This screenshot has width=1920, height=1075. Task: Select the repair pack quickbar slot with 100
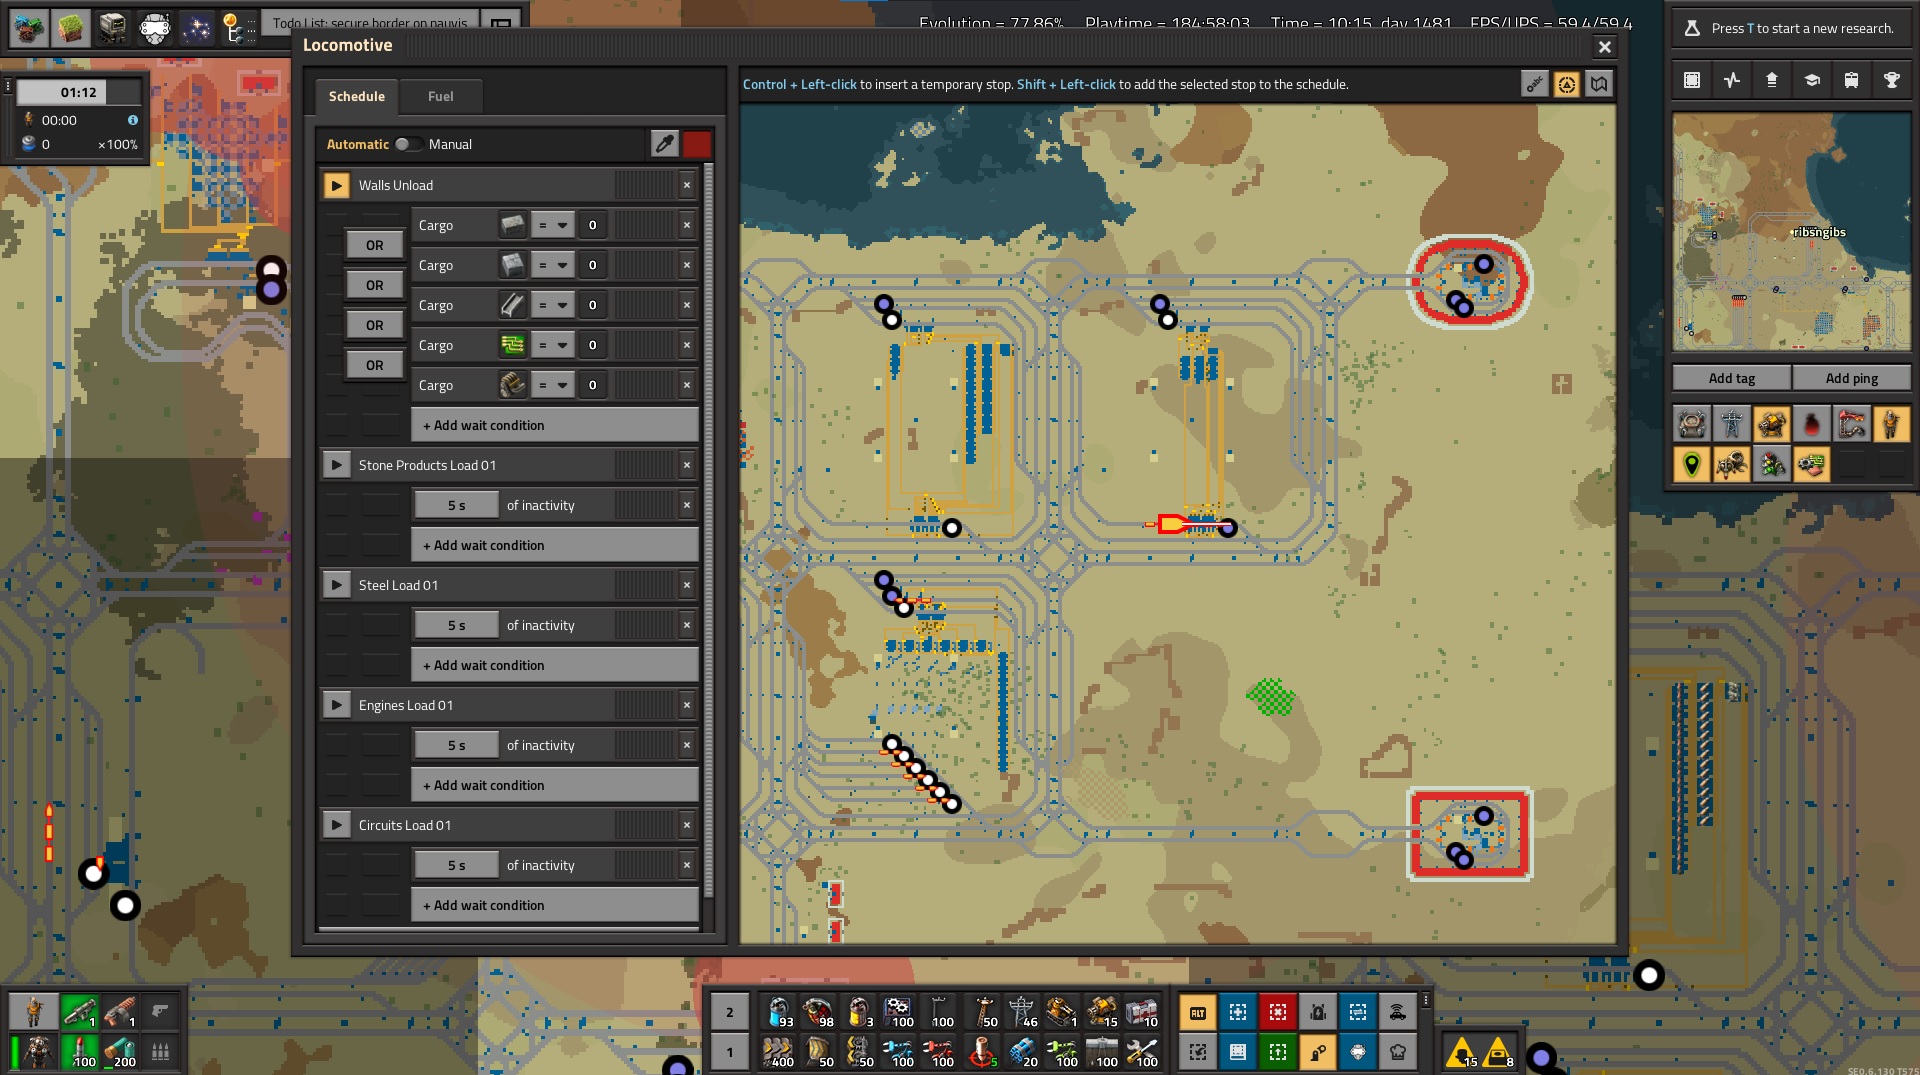(x=1141, y=1052)
